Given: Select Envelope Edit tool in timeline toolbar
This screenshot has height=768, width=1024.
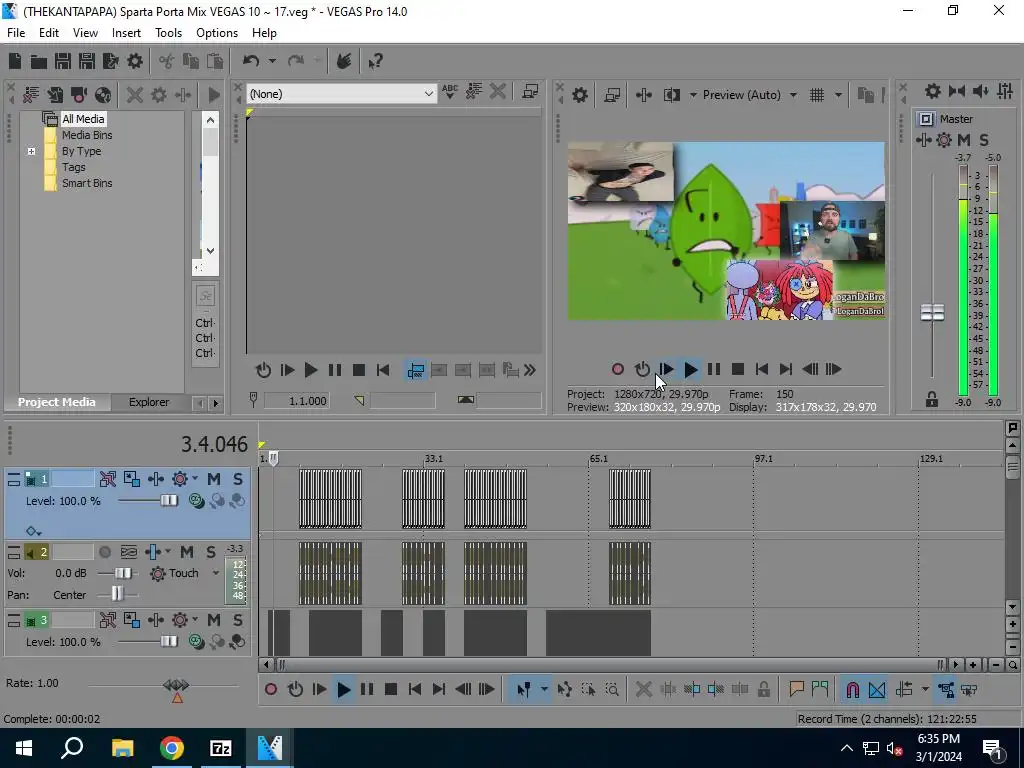Looking at the screenshot, I should click(564, 689).
